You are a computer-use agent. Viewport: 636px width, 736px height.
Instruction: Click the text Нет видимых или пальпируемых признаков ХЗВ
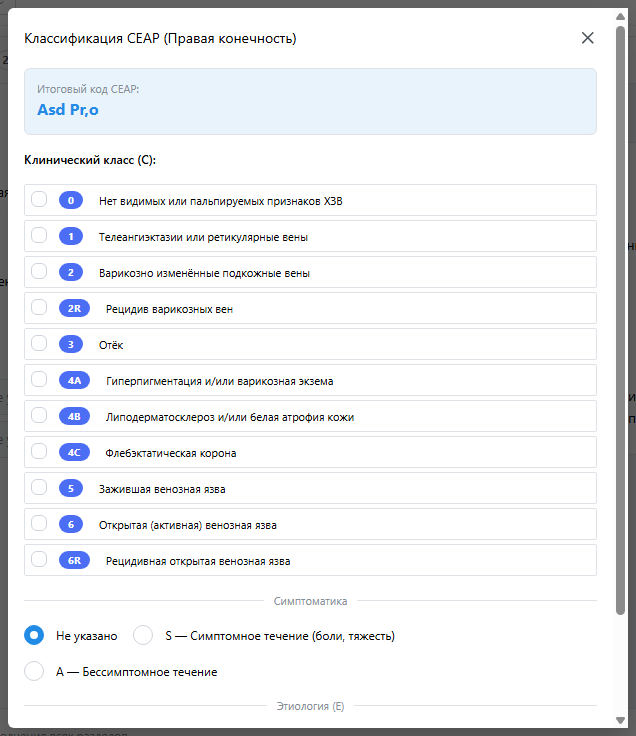pos(221,201)
